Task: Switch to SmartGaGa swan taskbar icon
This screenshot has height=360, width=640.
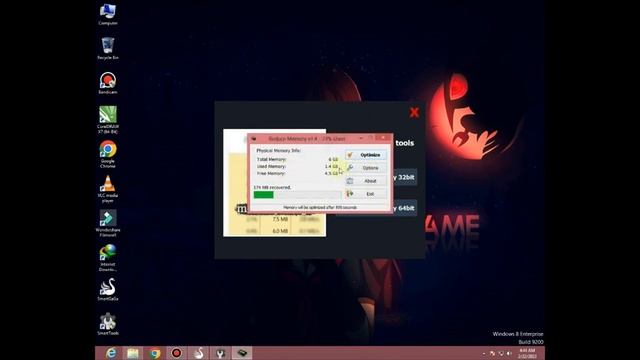Action: pyautogui.click(x=198, y=353)
